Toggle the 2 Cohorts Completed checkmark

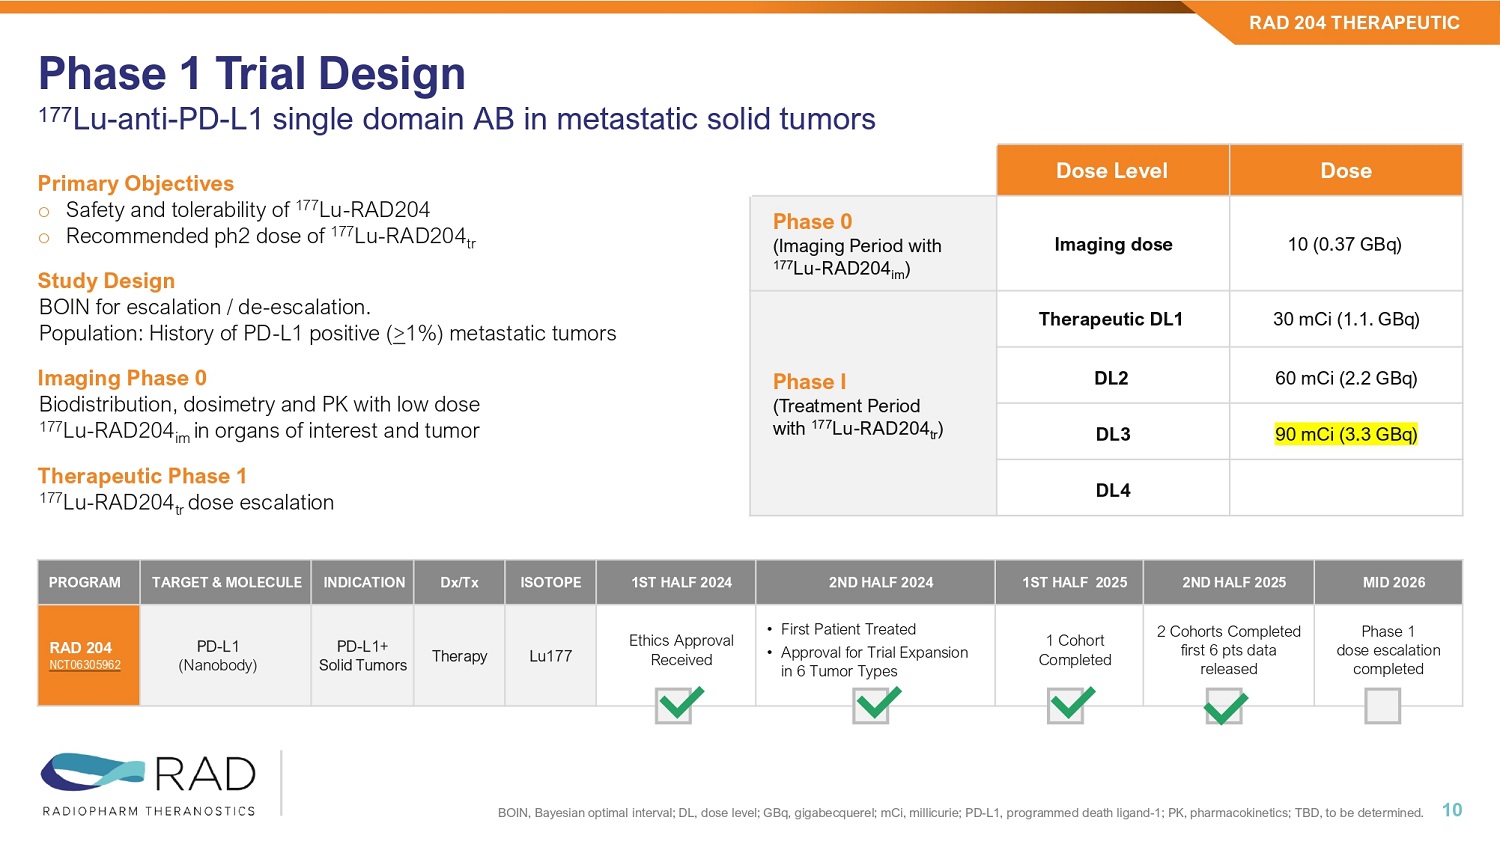[1225, 707]
